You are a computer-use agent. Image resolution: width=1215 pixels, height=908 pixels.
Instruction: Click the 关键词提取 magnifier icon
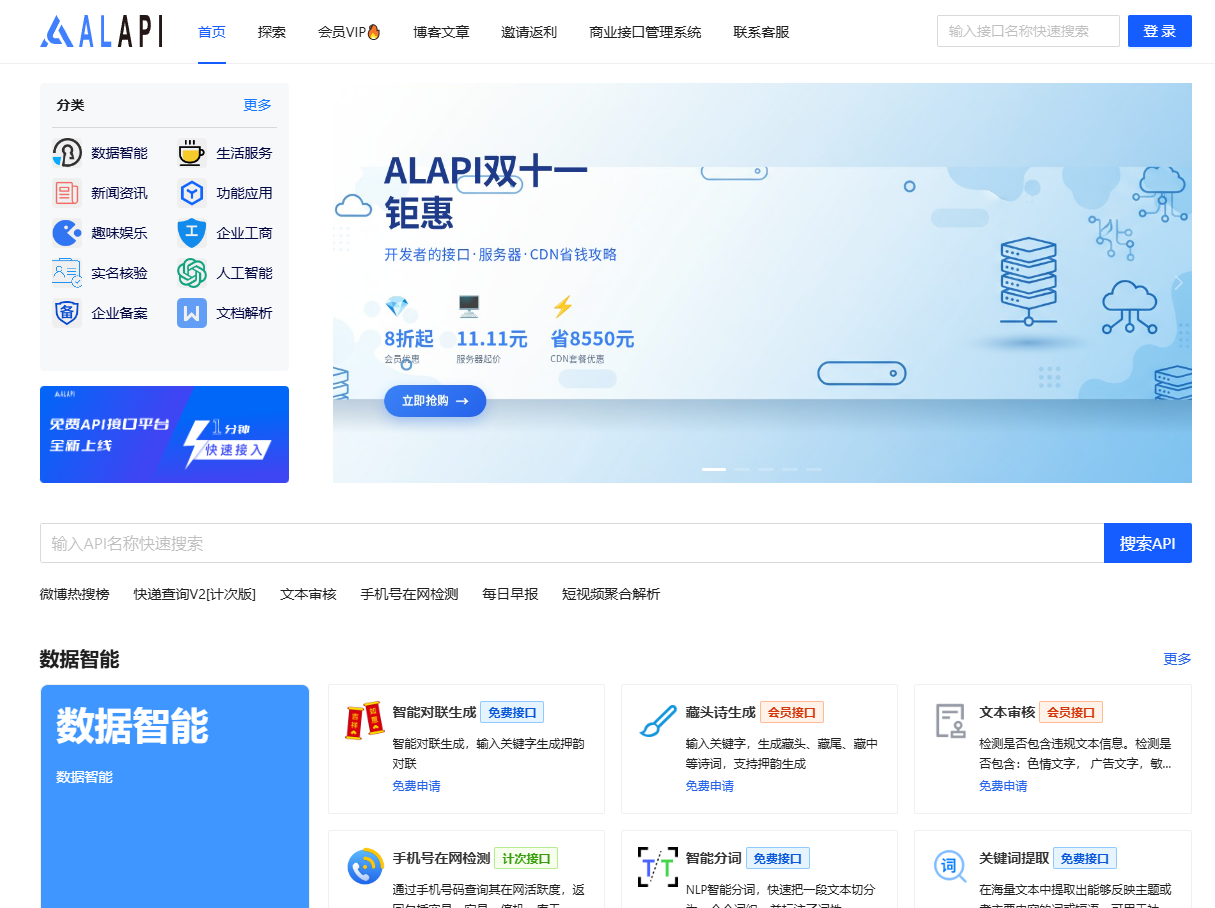951,866
